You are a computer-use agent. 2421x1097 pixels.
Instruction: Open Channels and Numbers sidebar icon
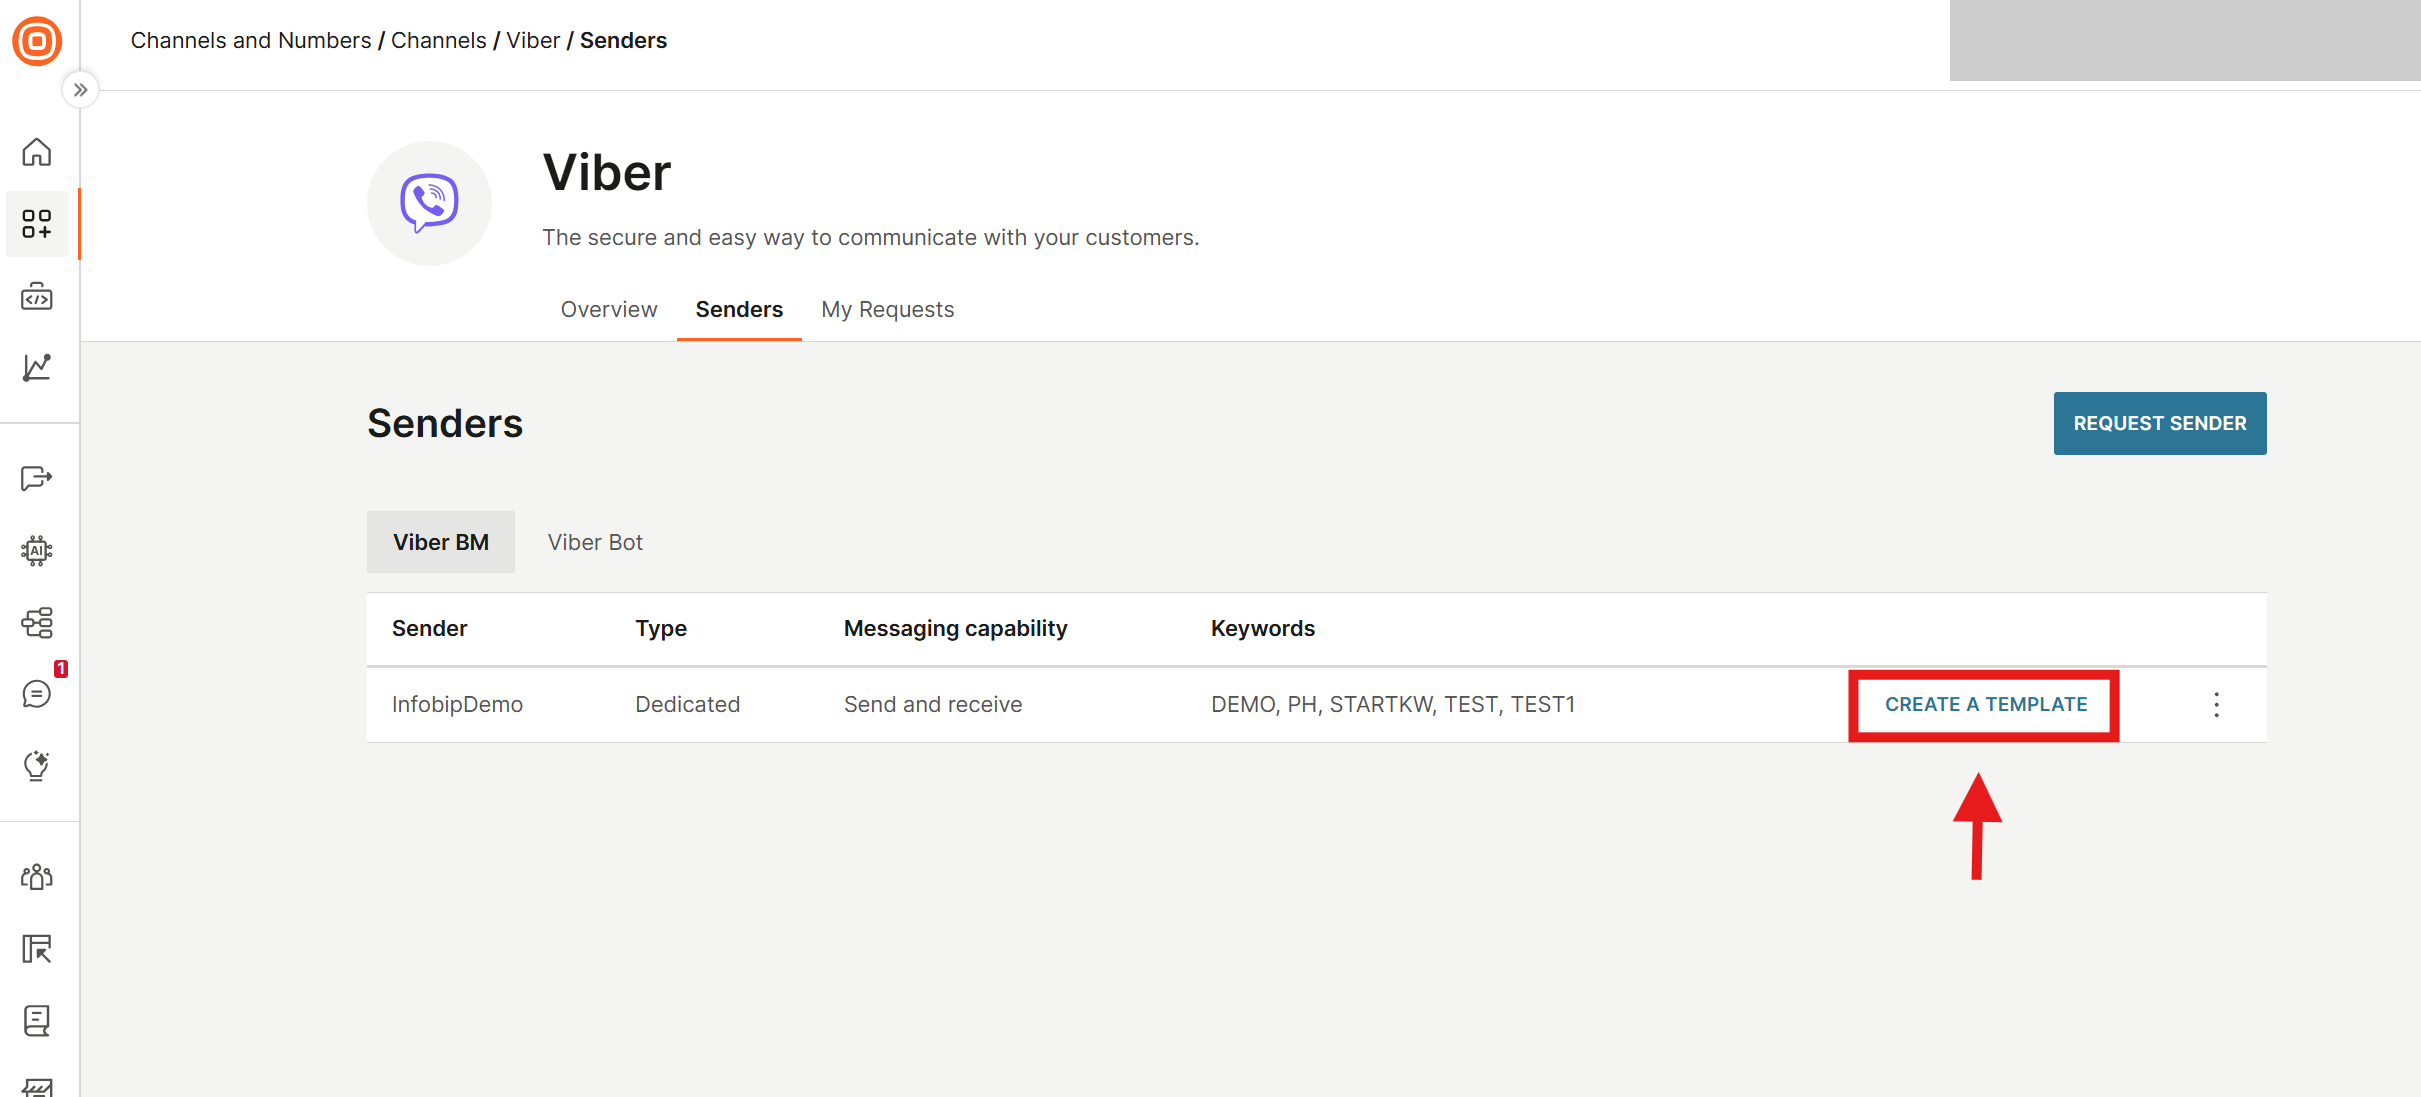[37, 224]
